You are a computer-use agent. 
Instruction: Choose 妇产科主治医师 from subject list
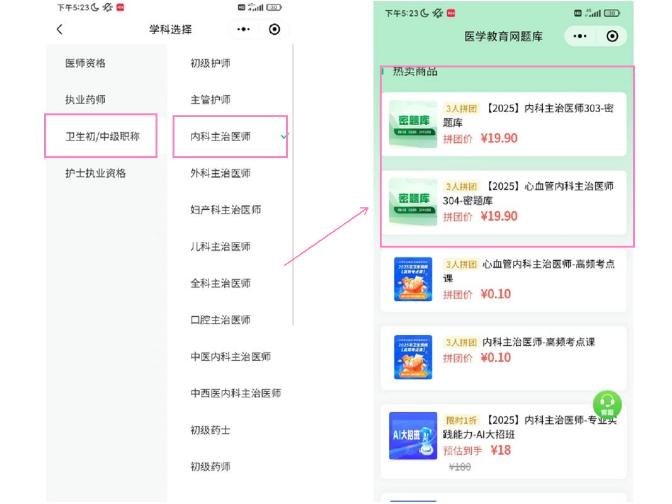pyautogui.click(x=225, y=210)
